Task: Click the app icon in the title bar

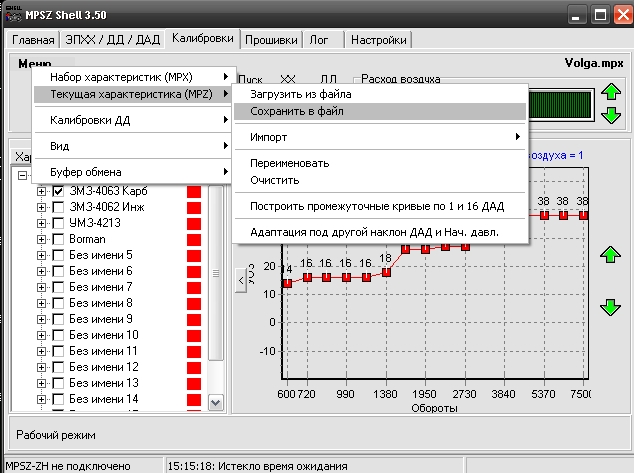Action: (x=15, y=14)
